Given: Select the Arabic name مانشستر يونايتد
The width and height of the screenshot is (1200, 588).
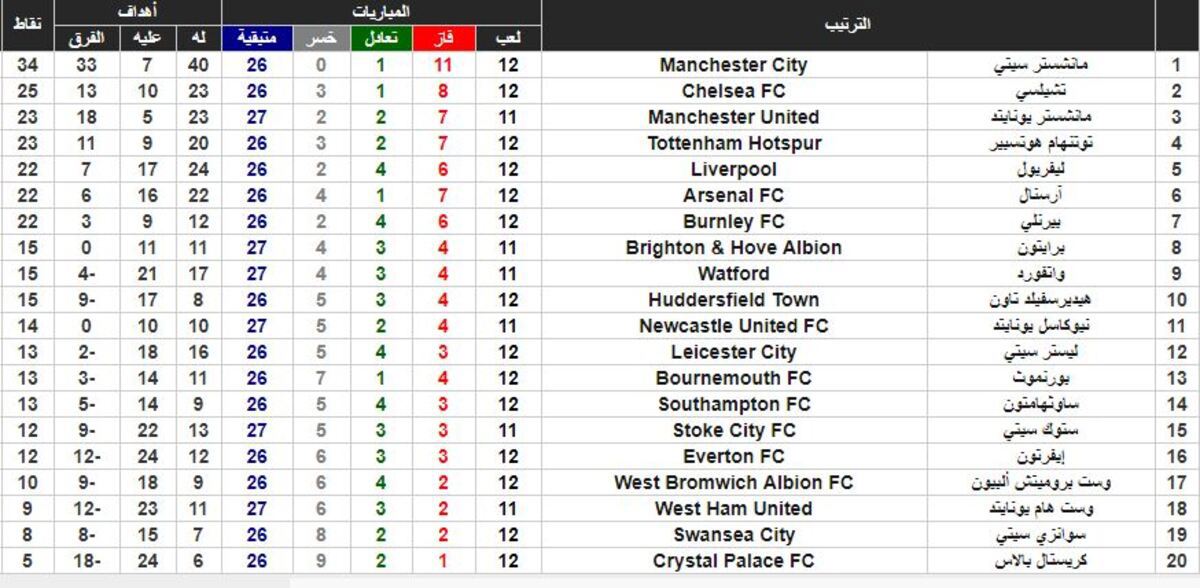Looking at the screenshot, I should pos(1042,117).
